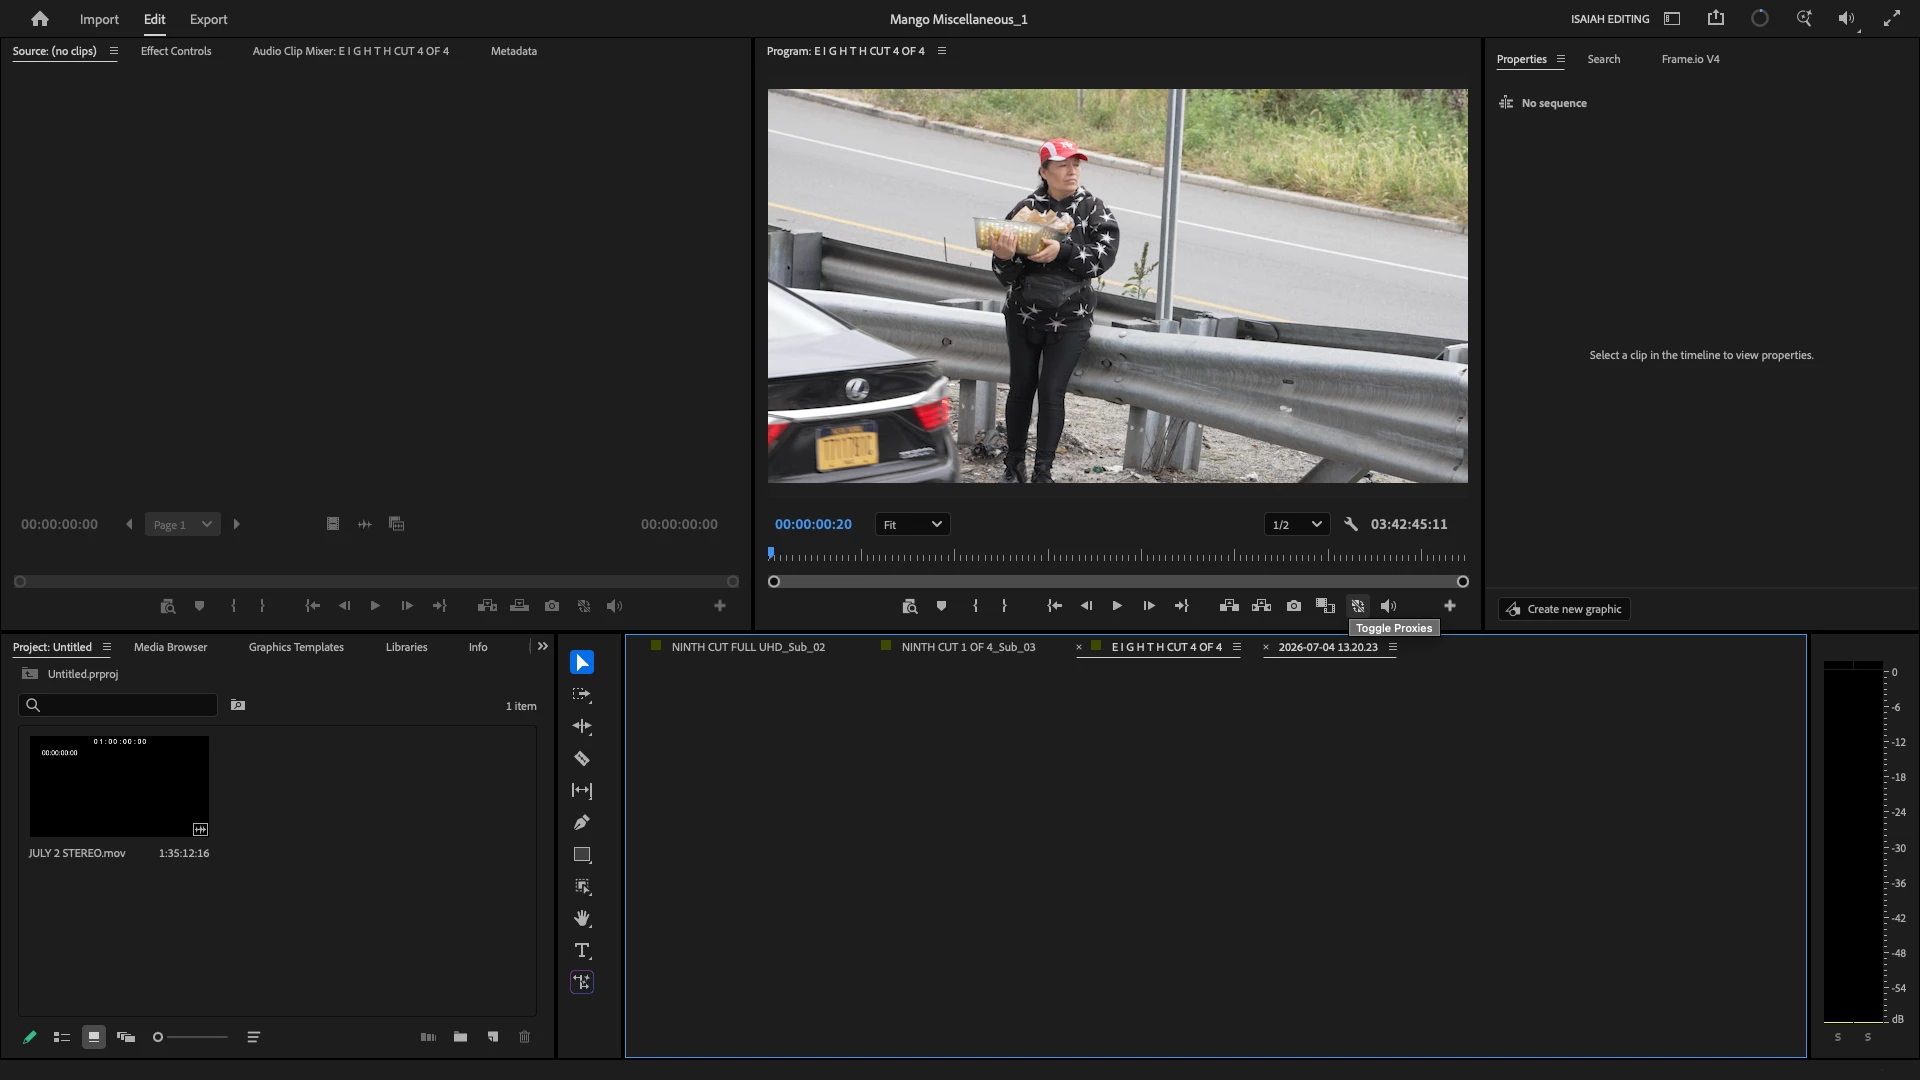Toggle Proxies button in Program monitor

click(1358, 606)
